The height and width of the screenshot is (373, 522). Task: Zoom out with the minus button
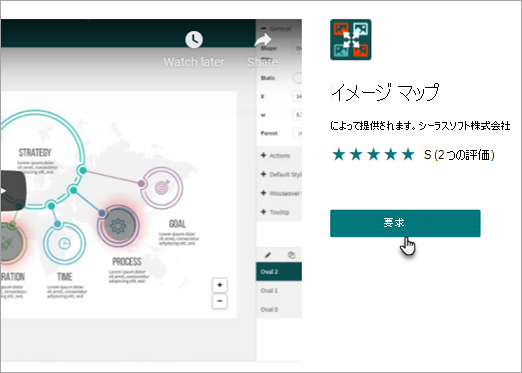(220, 301)
